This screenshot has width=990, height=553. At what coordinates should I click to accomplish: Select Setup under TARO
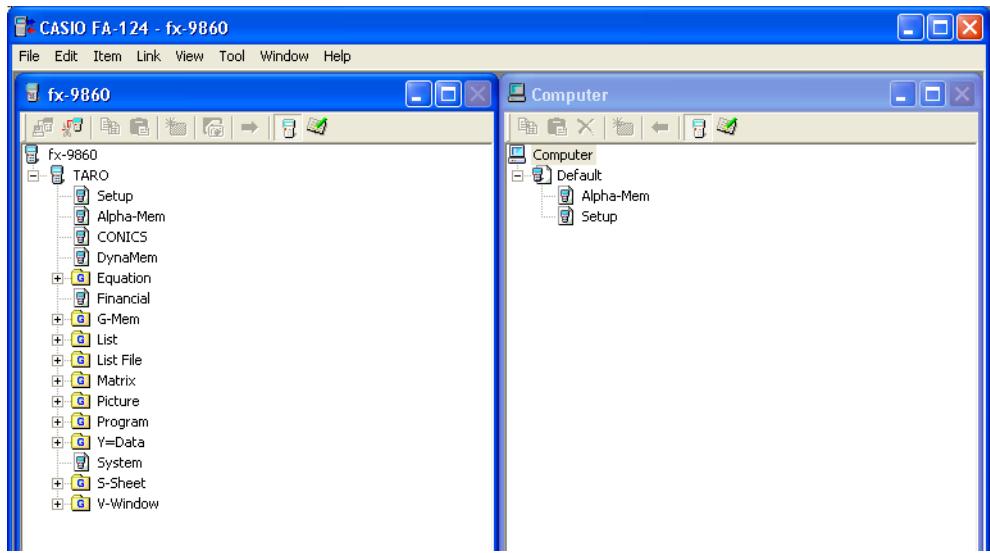tap(115, 196)
